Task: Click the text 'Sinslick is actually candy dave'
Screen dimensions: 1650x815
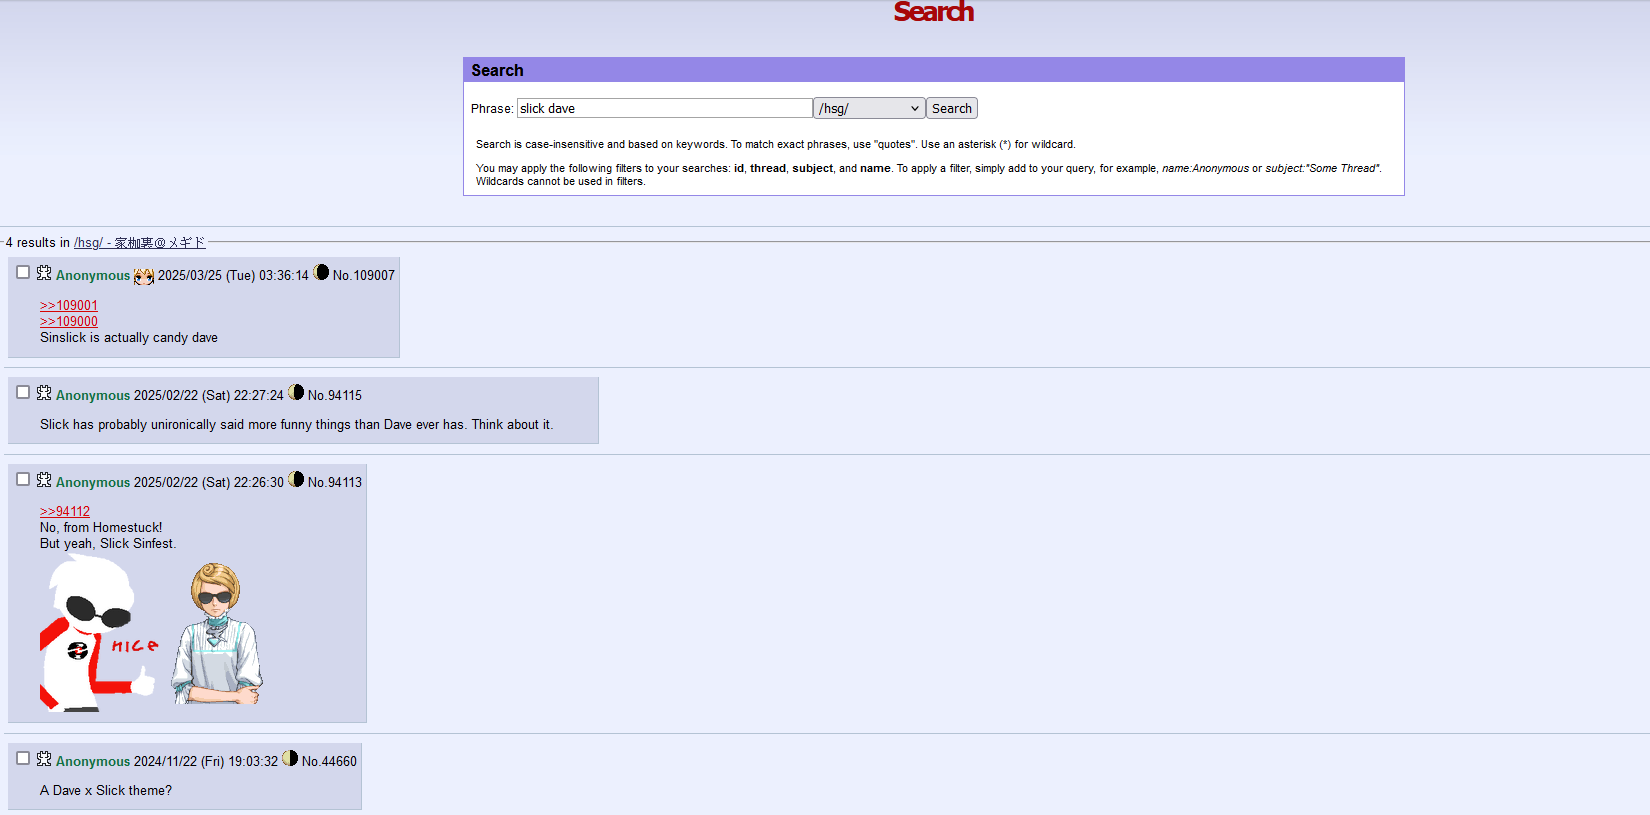Action: 129,338
